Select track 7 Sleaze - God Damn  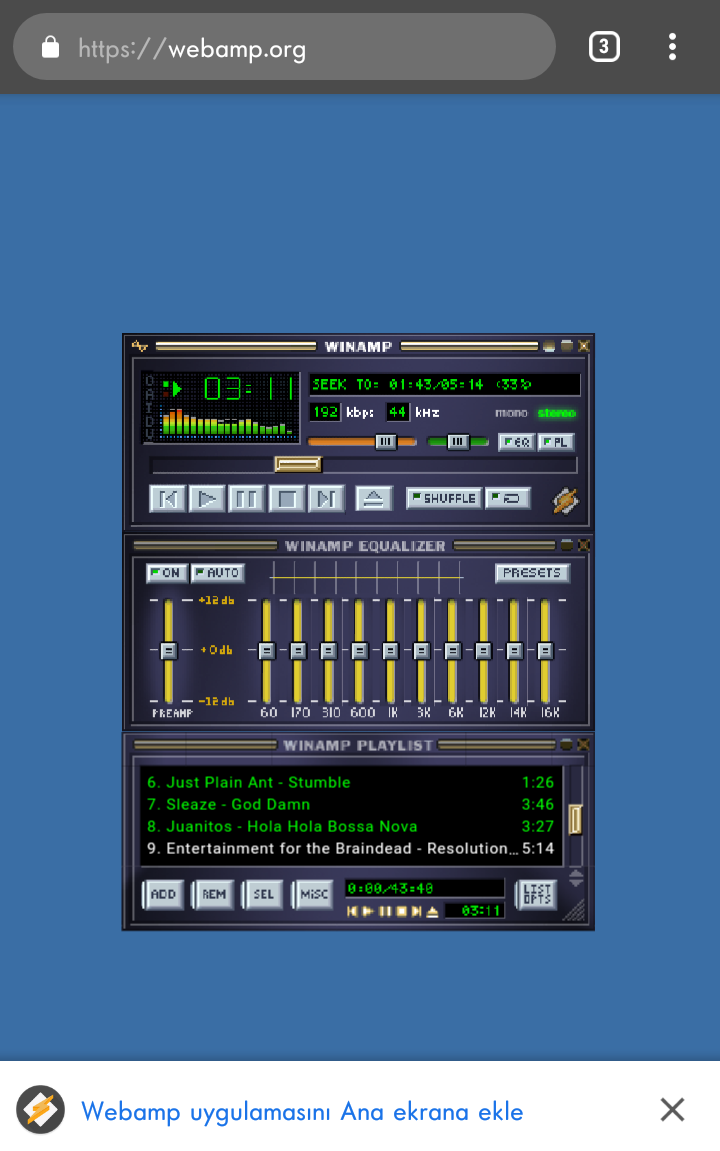(229, 804)
